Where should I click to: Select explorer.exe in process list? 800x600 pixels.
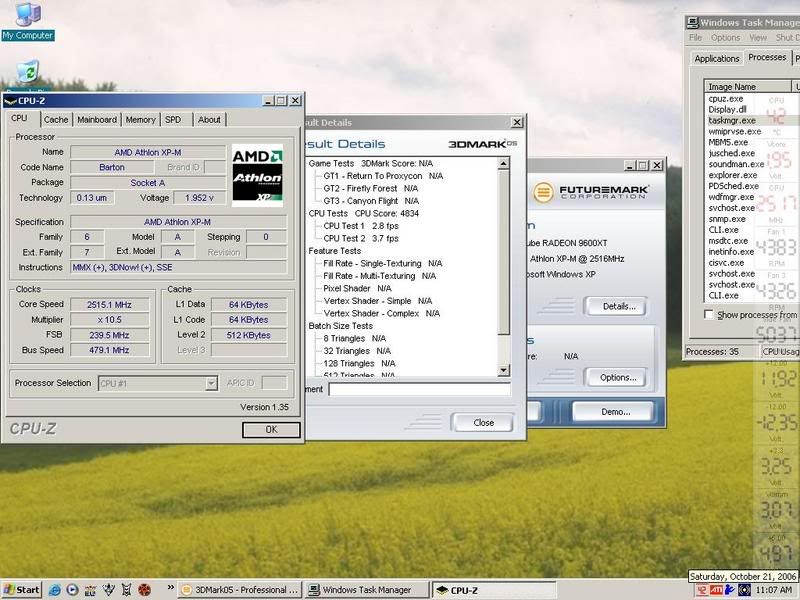tap(733, 175)
